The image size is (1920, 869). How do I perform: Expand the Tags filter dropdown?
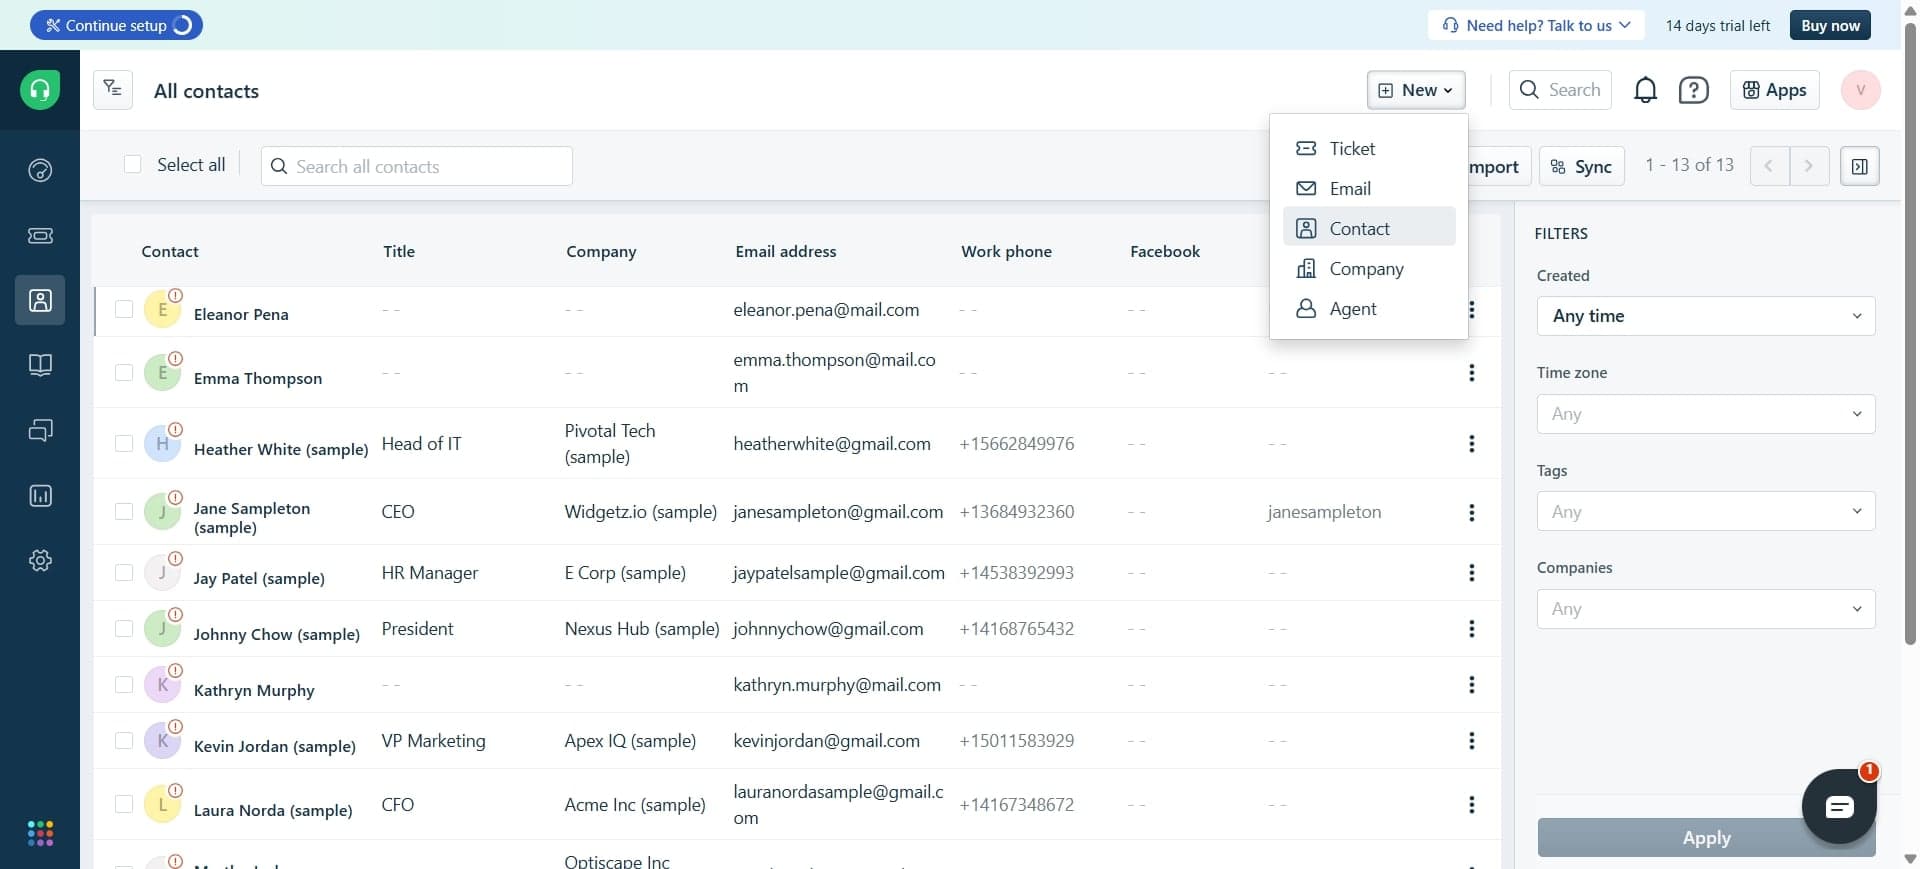pyautogui.click(x=1705, y=512)
